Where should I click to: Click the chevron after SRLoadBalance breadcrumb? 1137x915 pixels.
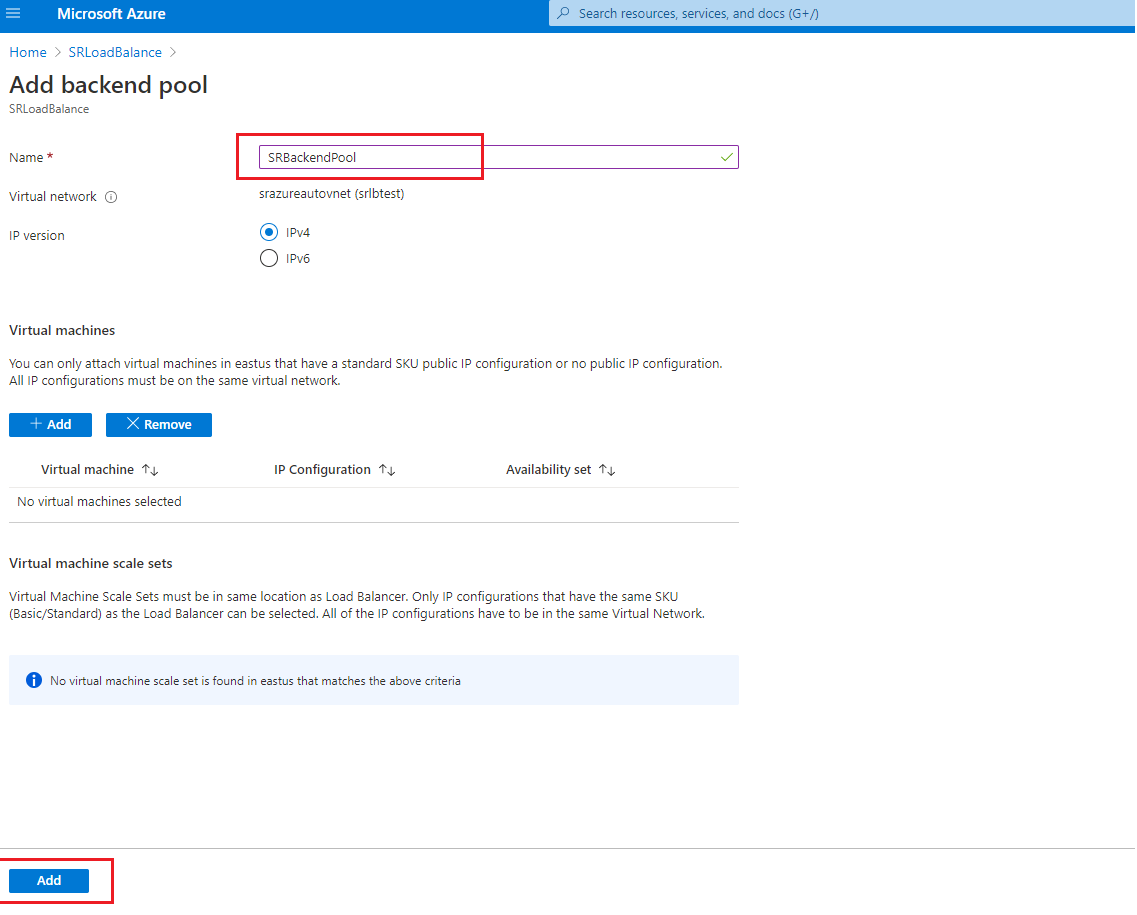click(x=173, y=52)
